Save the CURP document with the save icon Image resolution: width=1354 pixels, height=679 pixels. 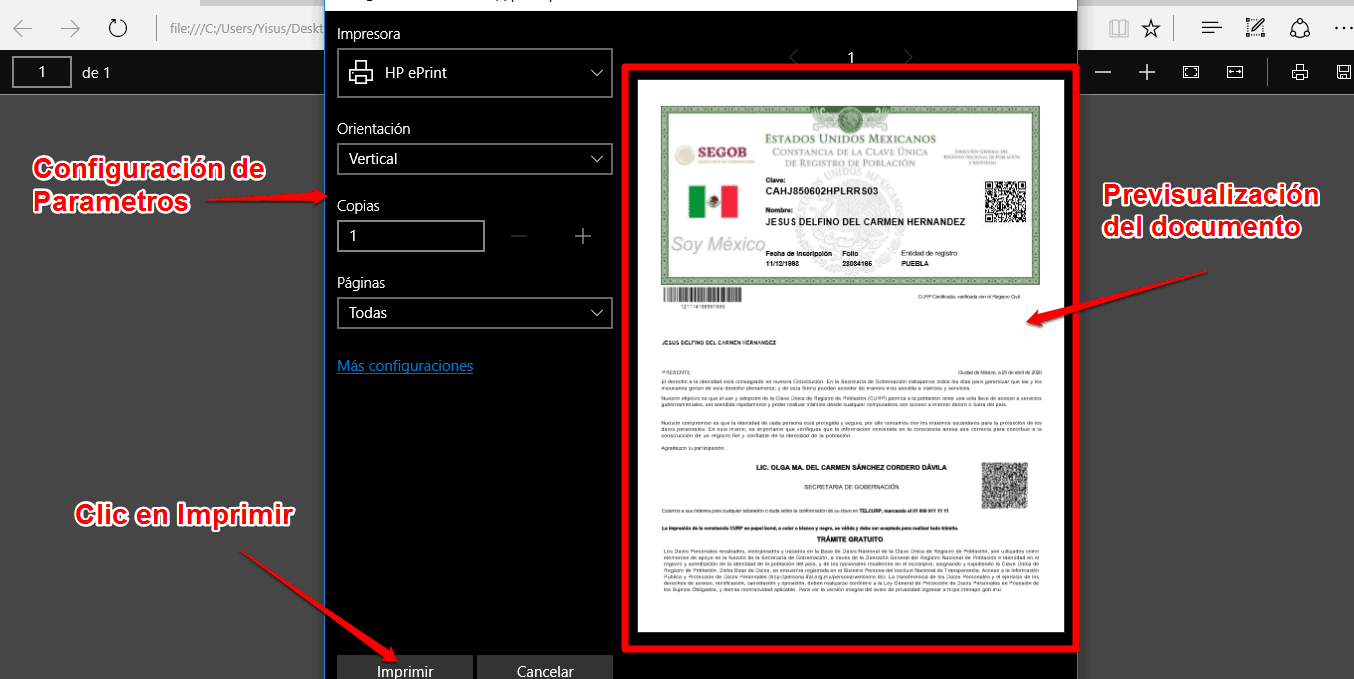coord(1343,71)
